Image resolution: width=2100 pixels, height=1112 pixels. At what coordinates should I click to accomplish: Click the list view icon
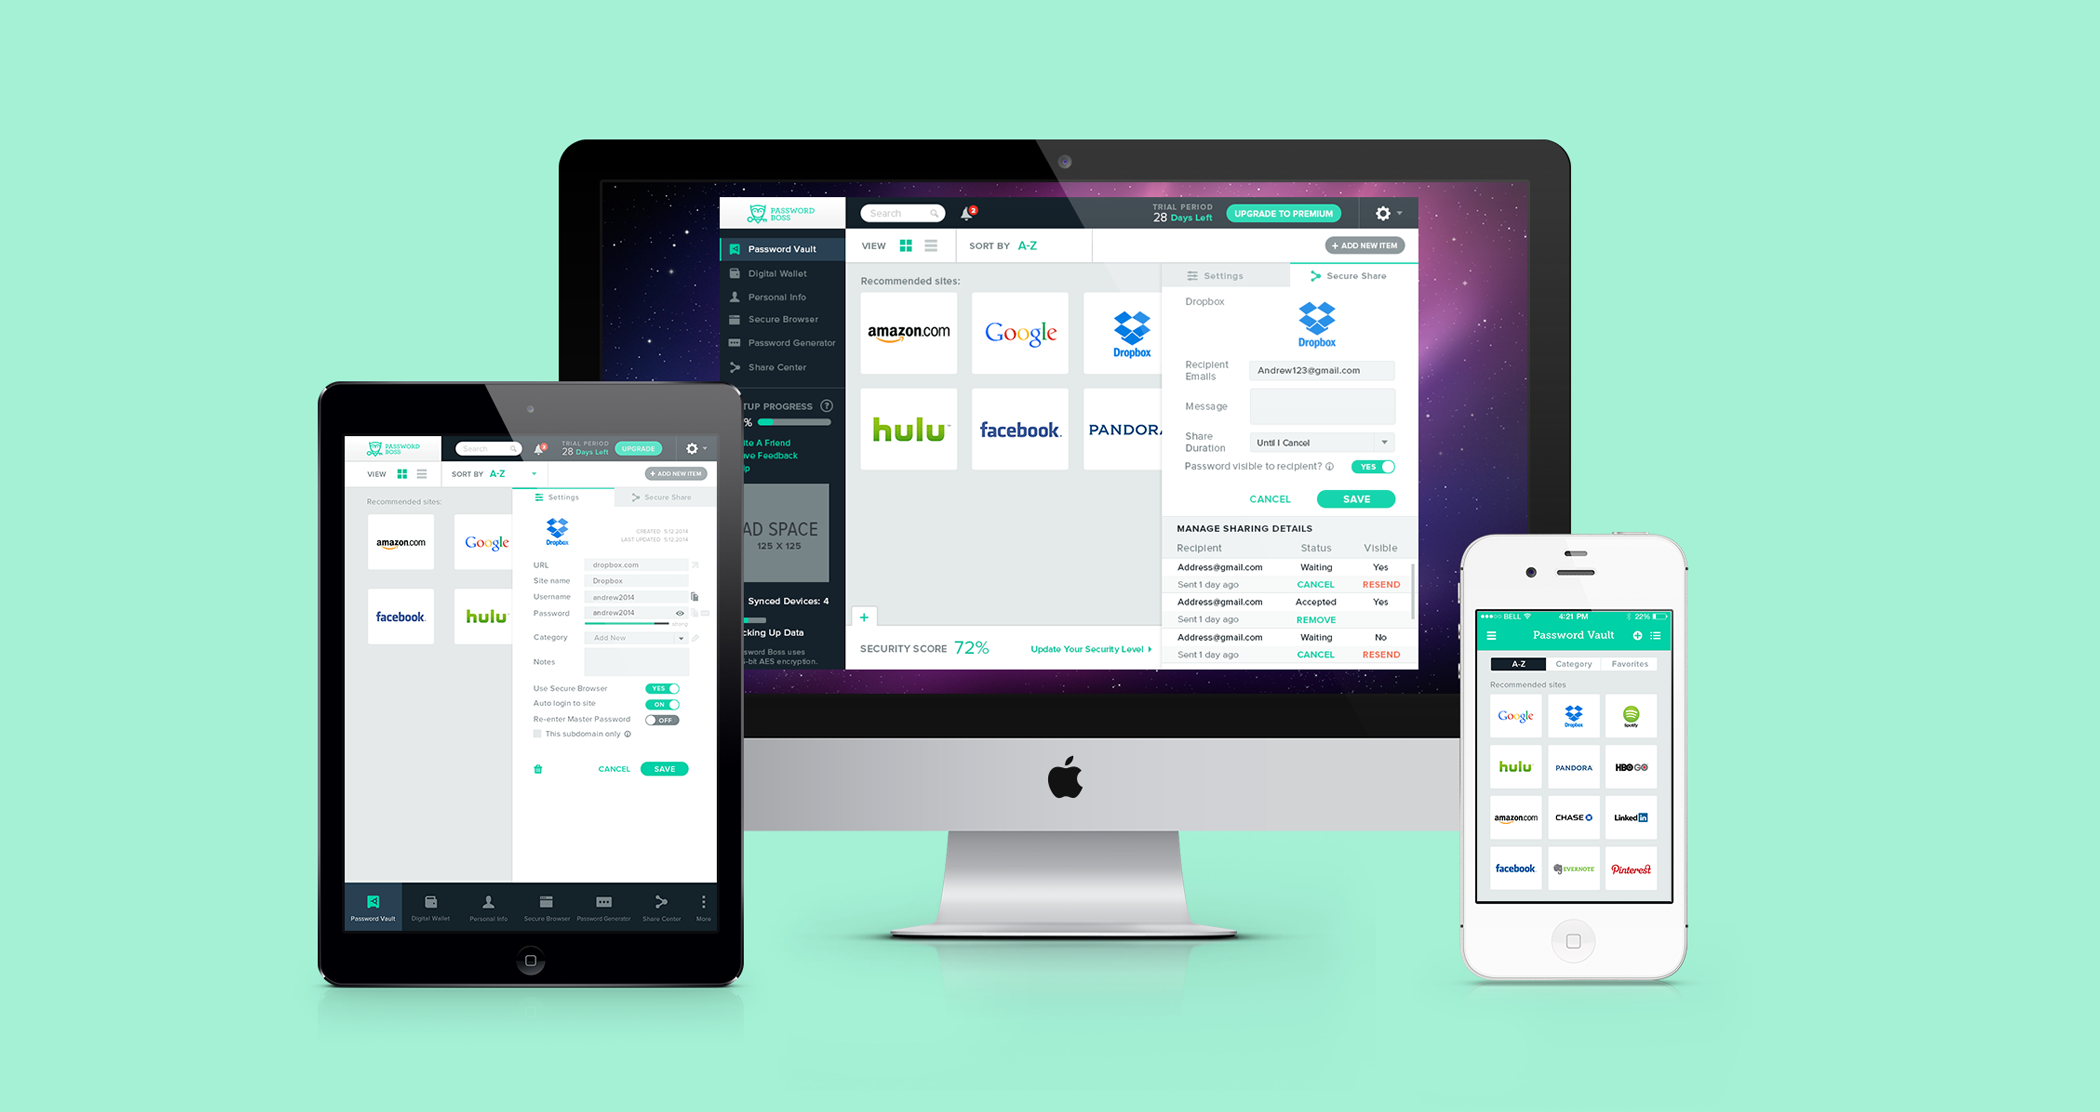click(x=932, y=247)
